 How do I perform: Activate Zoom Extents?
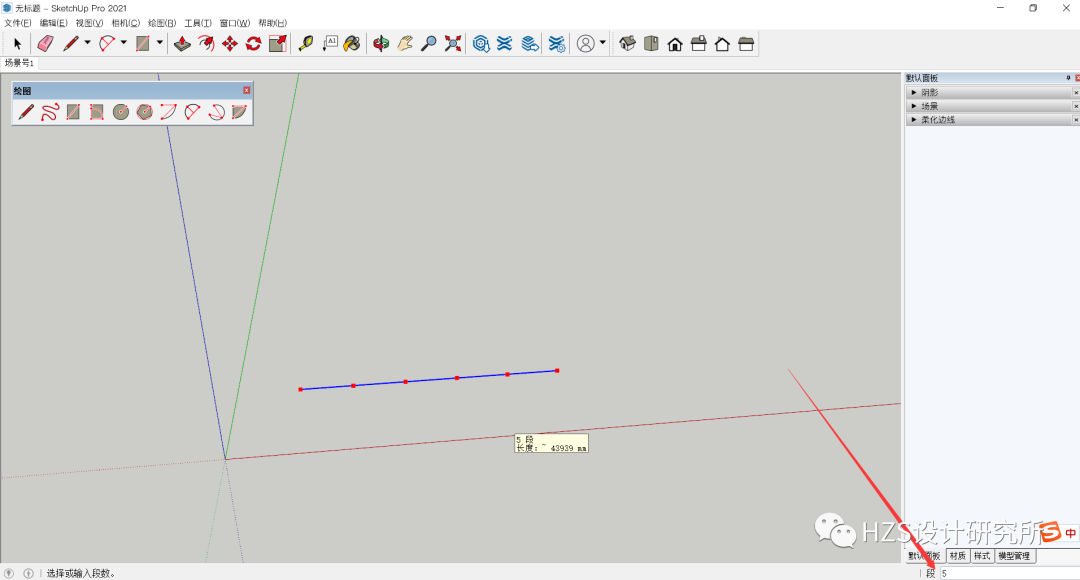[x=451, y=43]
